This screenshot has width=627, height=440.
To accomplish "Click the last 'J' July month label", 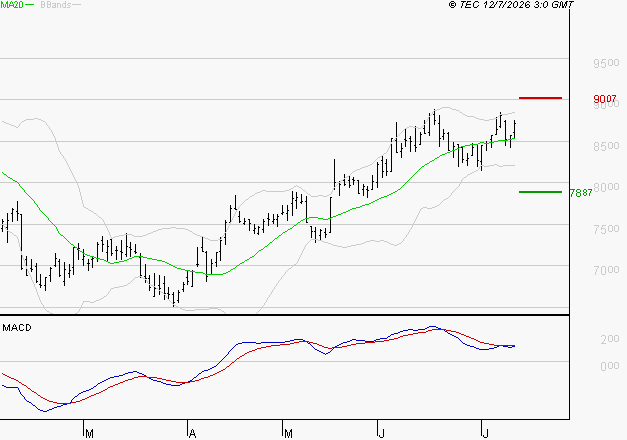I will click(485, 434).
